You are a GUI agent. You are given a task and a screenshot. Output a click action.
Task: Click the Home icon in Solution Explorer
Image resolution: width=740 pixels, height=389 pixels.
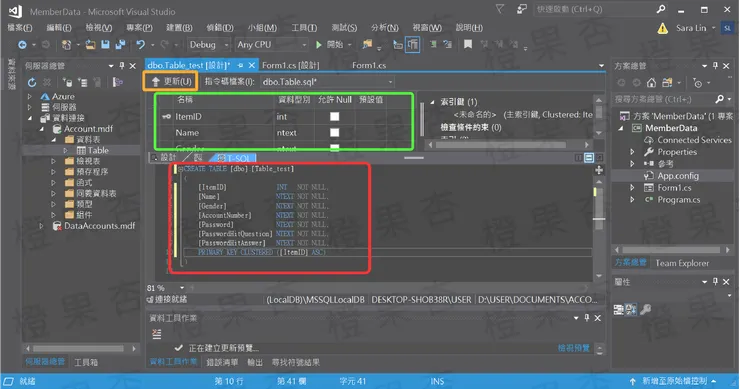click(x=651, y=83)
